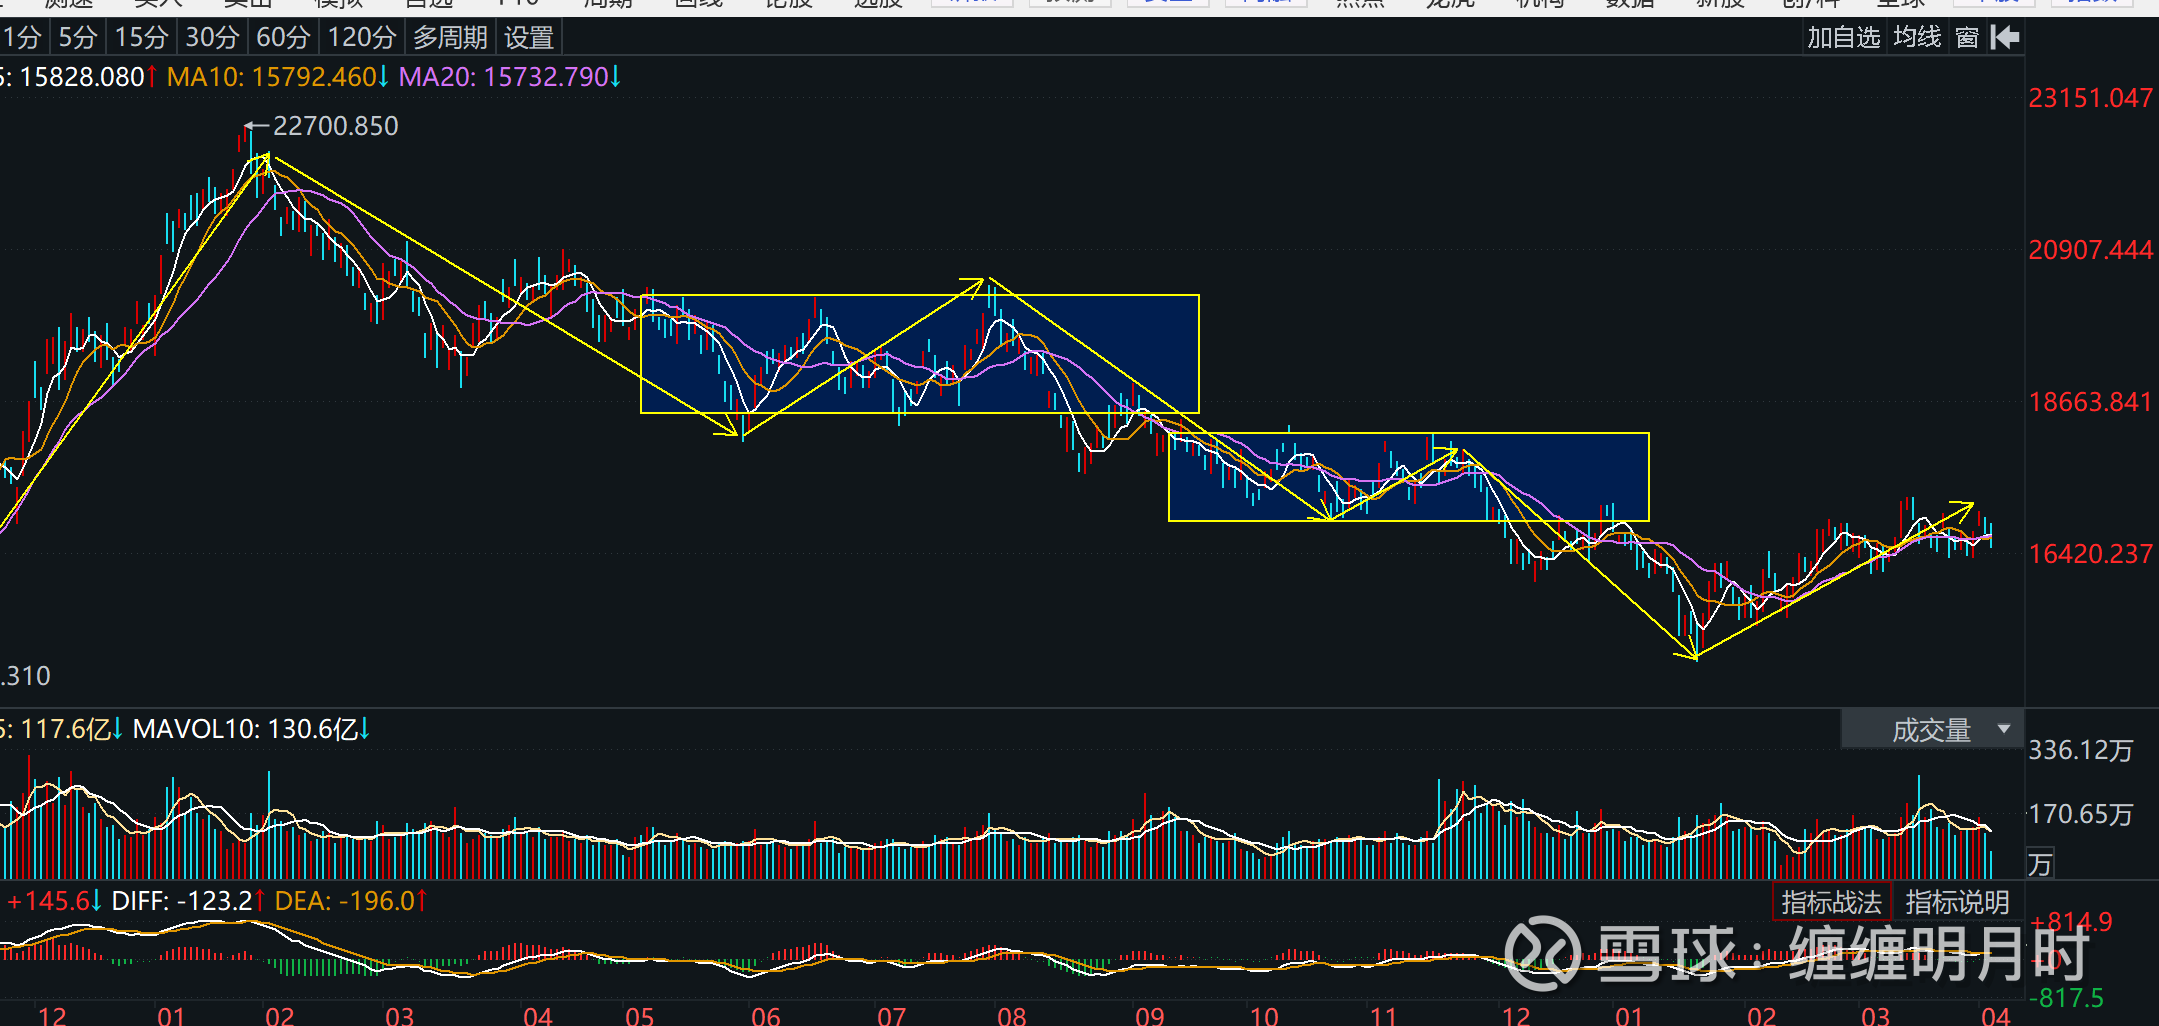Open 指标说明 indicator description
Viewport: 2159px width, 1026px height.
pos(1957,903)
